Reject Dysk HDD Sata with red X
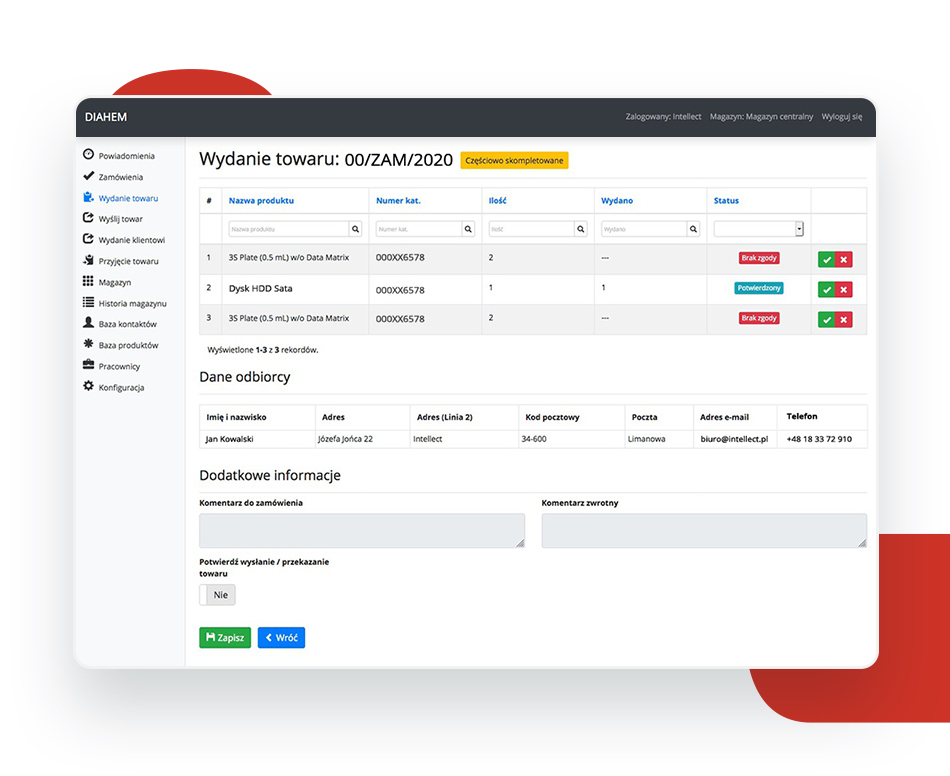 coord(843,290)
